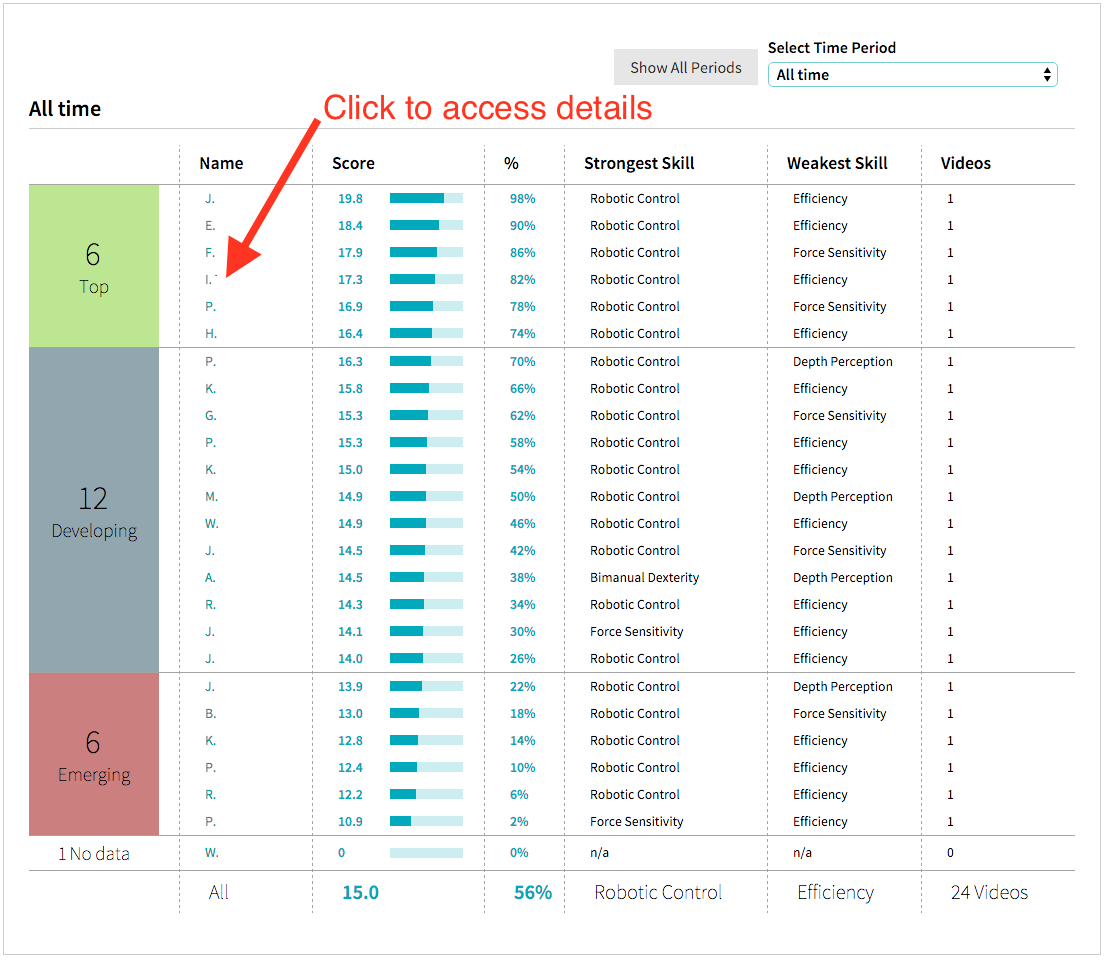Open details for trainee F.

click(x=210, y=253)
